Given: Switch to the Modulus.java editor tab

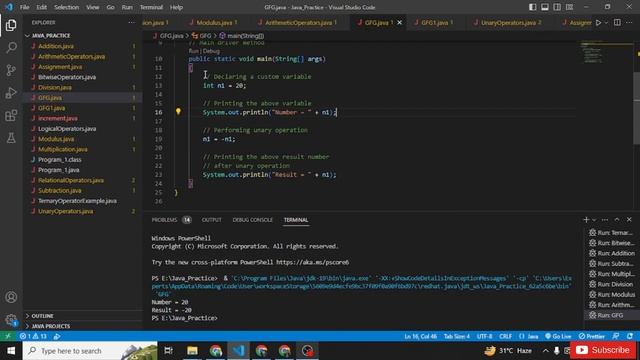Looking at the screenshot, I should 214,22.
